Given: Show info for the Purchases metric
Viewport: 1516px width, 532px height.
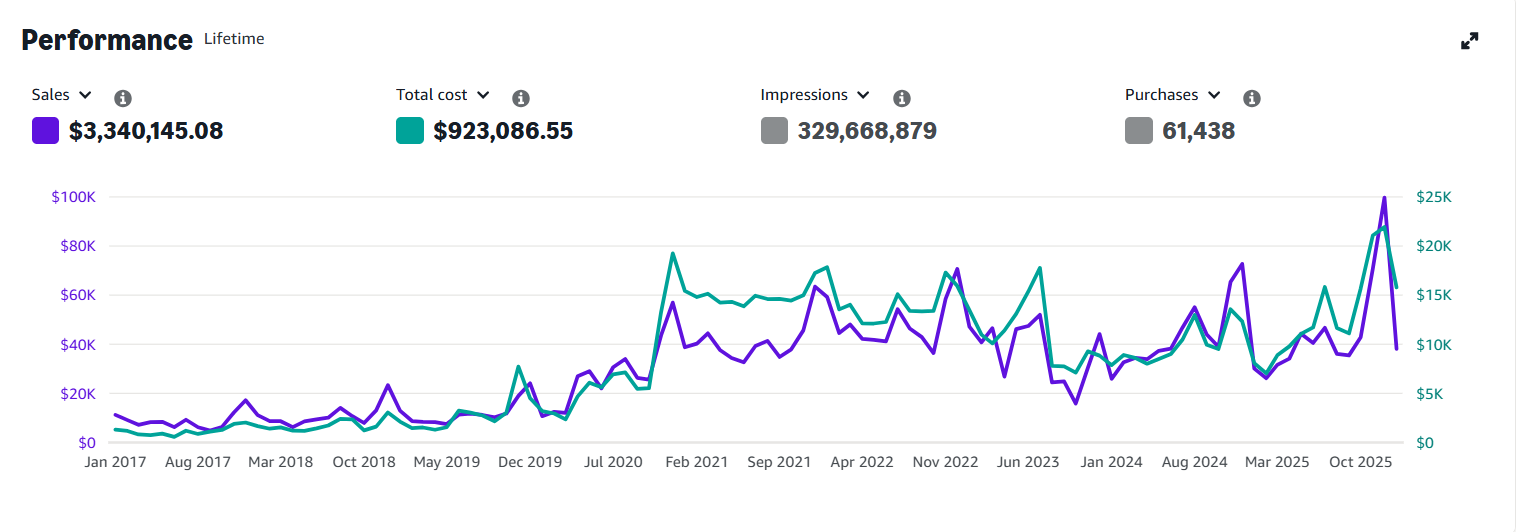Looking at the screenshot, I should (1251, 98).
